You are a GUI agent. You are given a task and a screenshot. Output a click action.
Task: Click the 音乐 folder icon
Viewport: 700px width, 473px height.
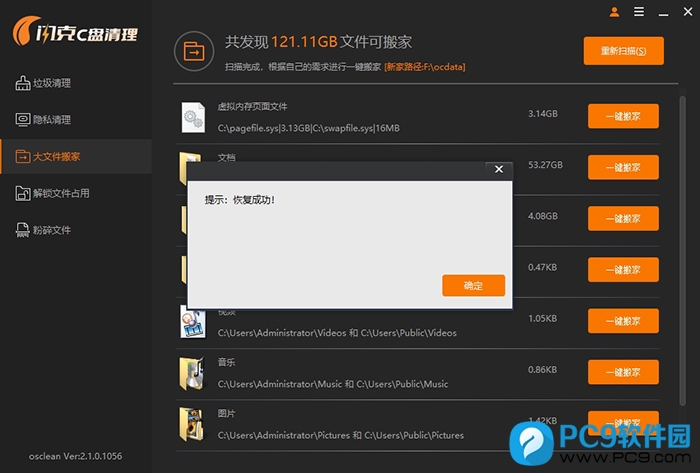(192, 373)
